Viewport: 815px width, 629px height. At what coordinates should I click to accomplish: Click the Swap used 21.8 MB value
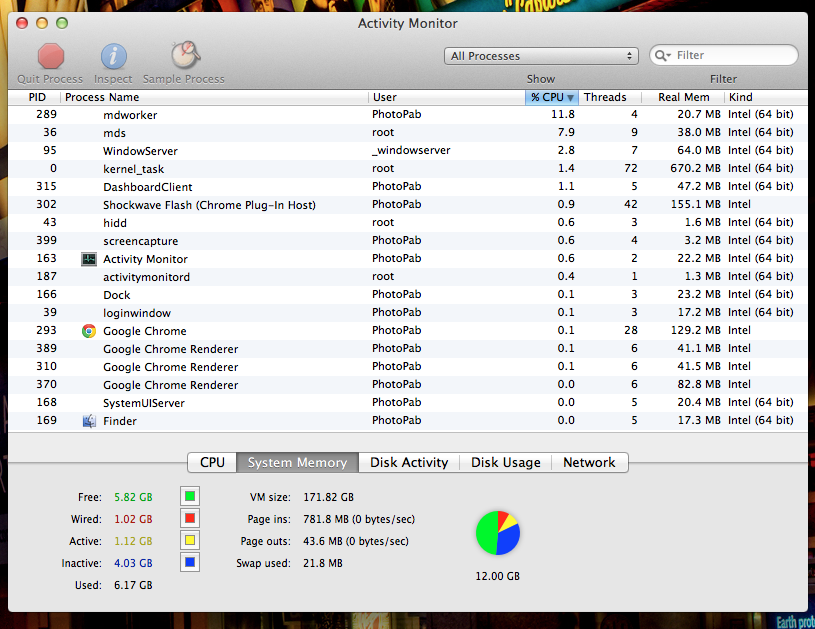click(x=323, y=563)
